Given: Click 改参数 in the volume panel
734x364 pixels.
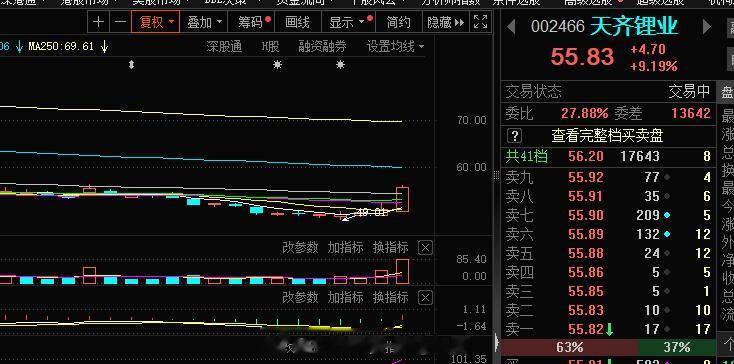Looking at the screenshot, I should [x=300, y=248].
